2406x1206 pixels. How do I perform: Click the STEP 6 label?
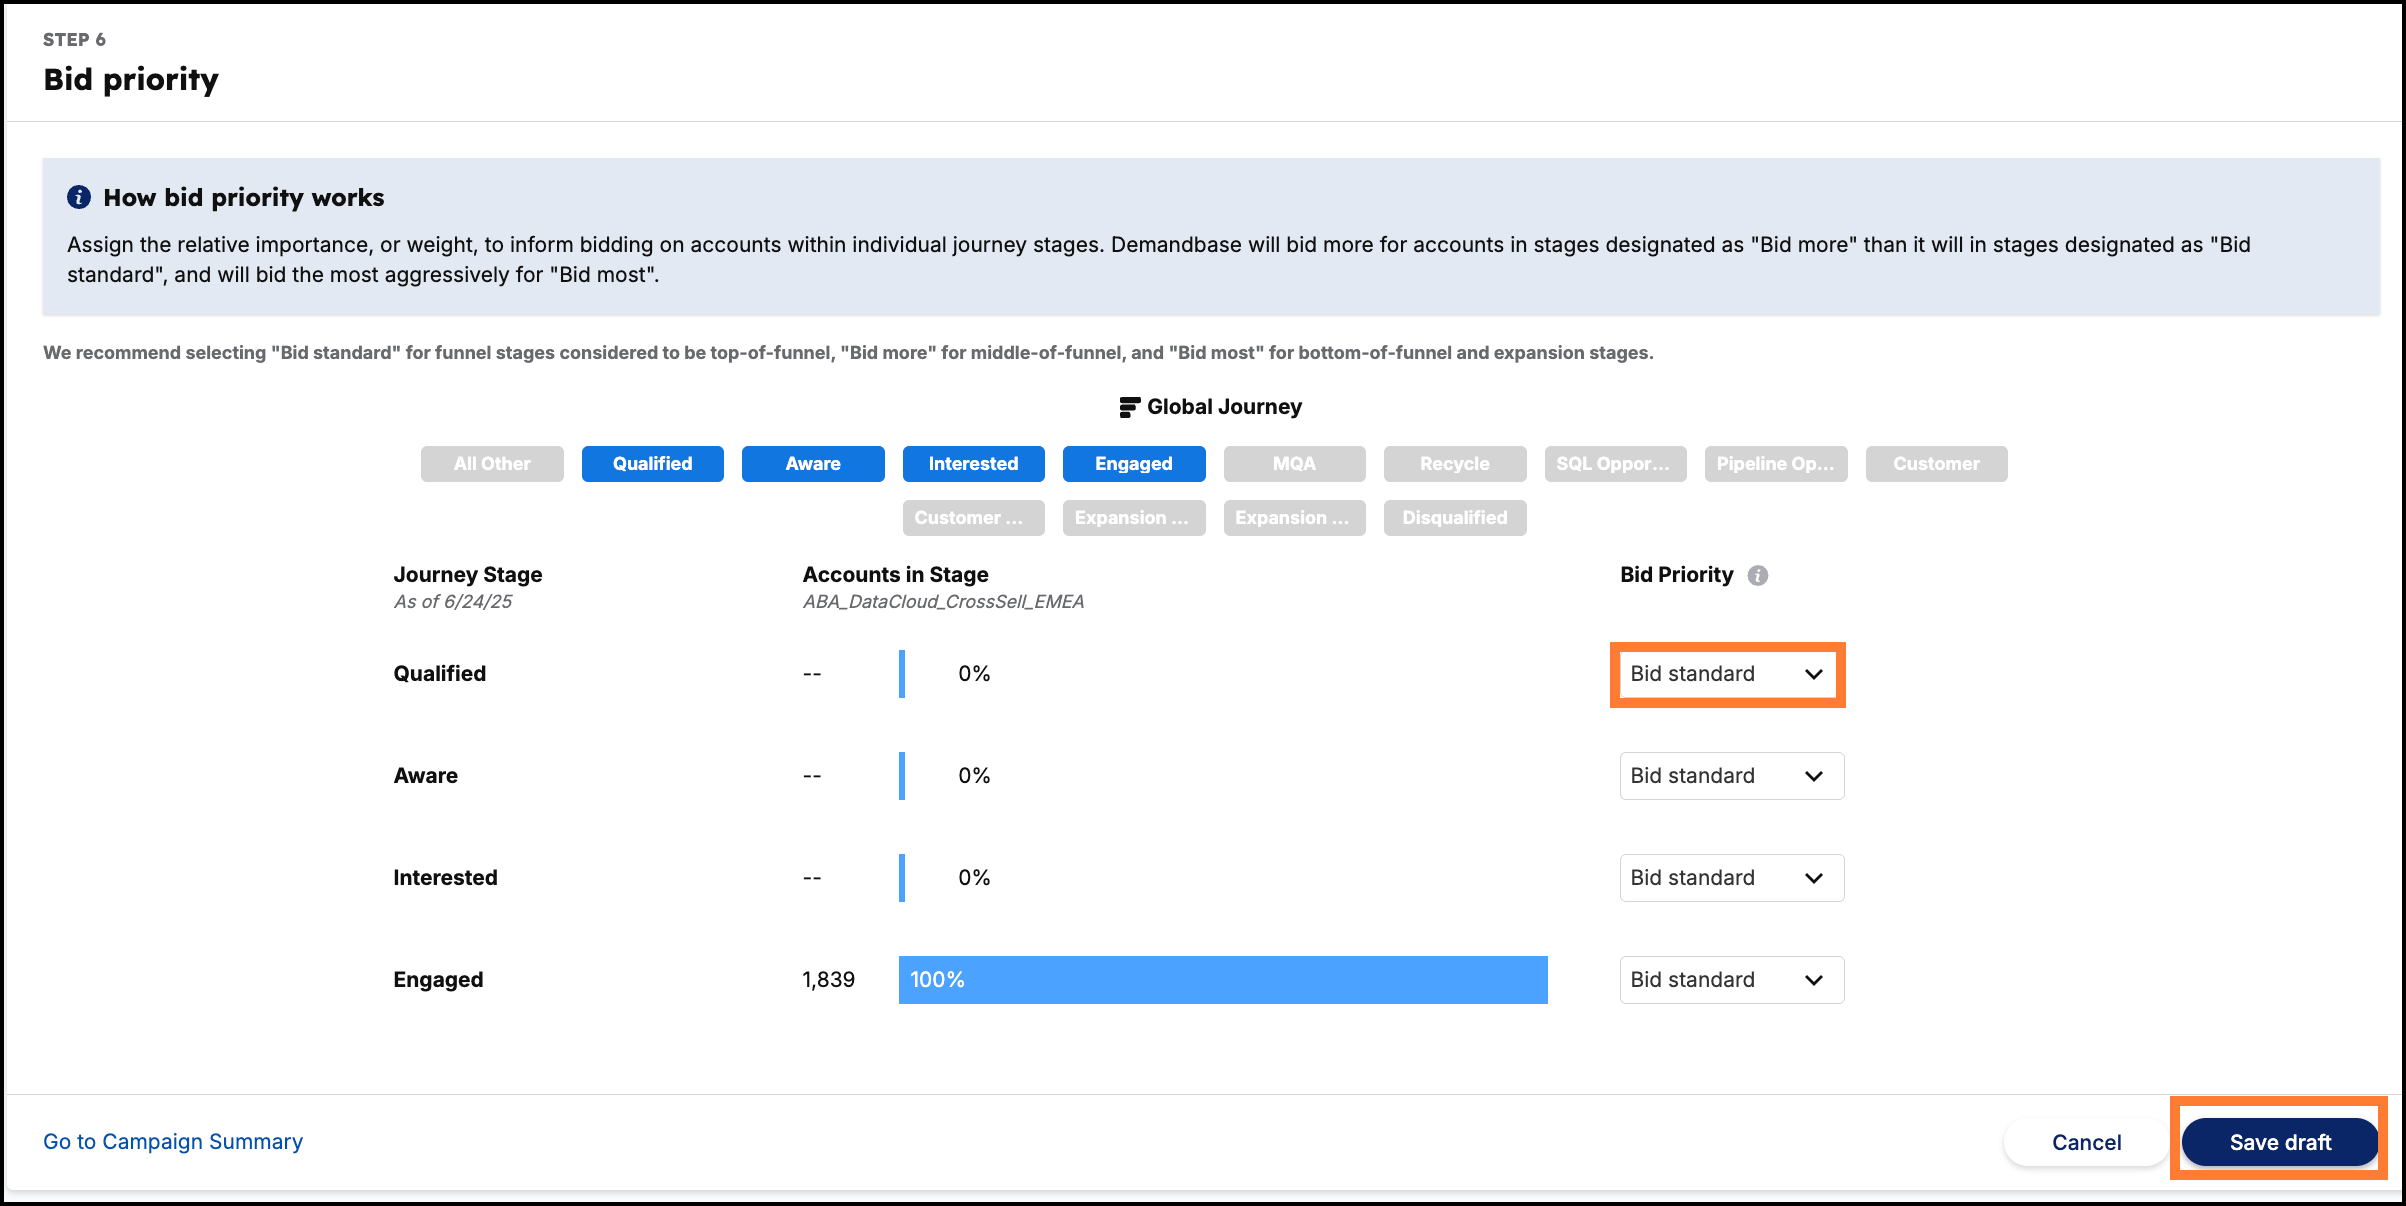[74, 40]
